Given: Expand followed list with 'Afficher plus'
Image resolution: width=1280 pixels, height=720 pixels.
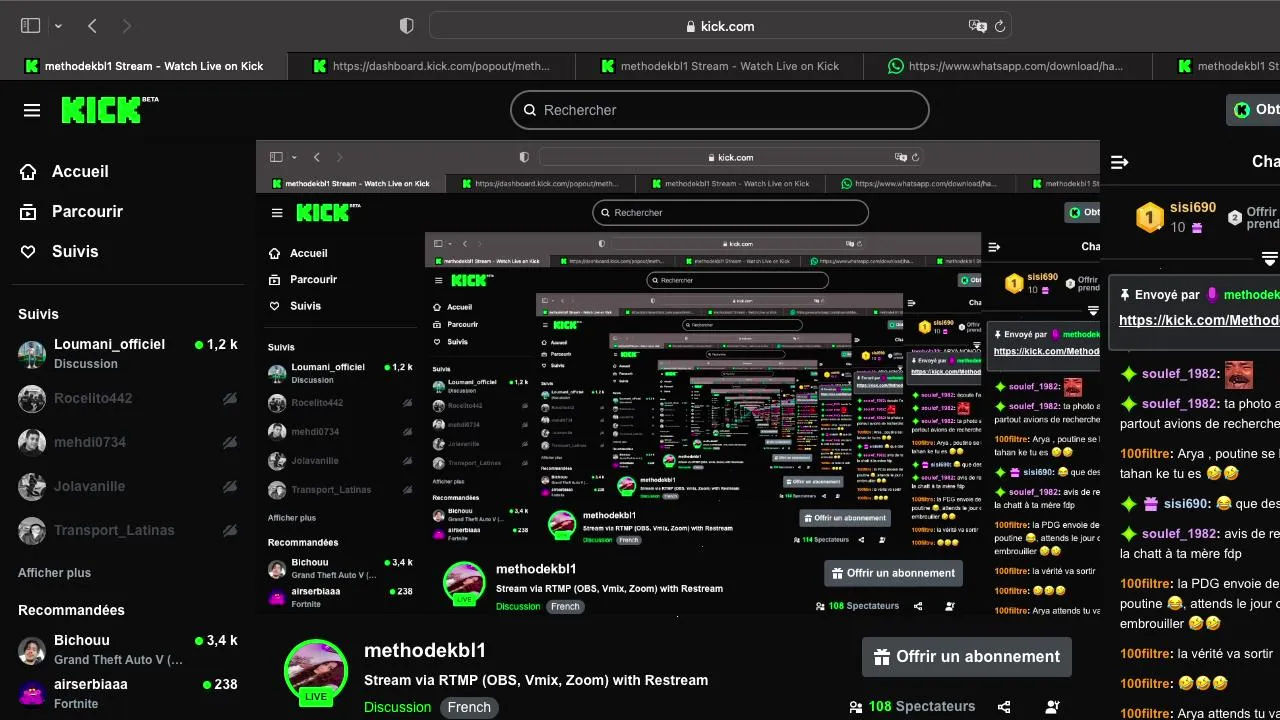Looking at the screenshot, I should point(54,573).
